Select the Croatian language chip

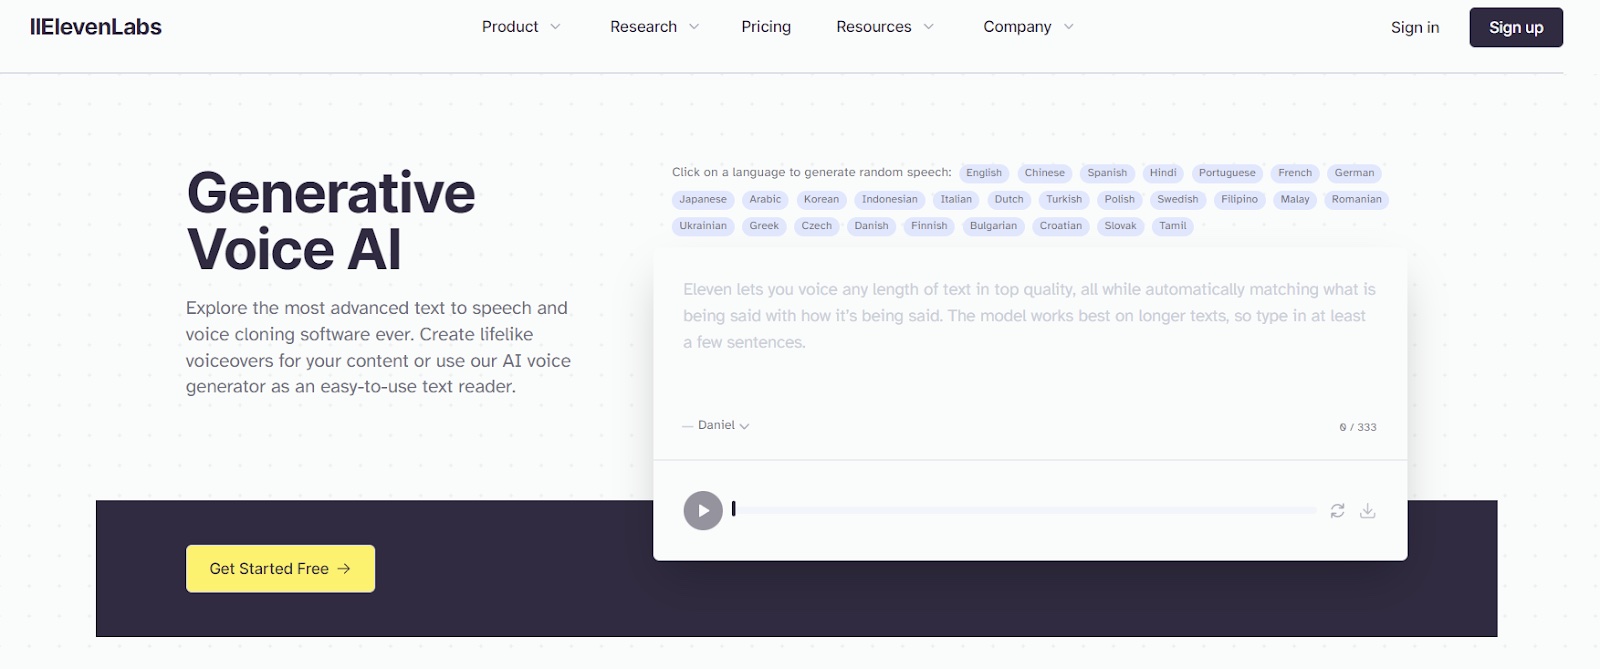(1061, 226)
